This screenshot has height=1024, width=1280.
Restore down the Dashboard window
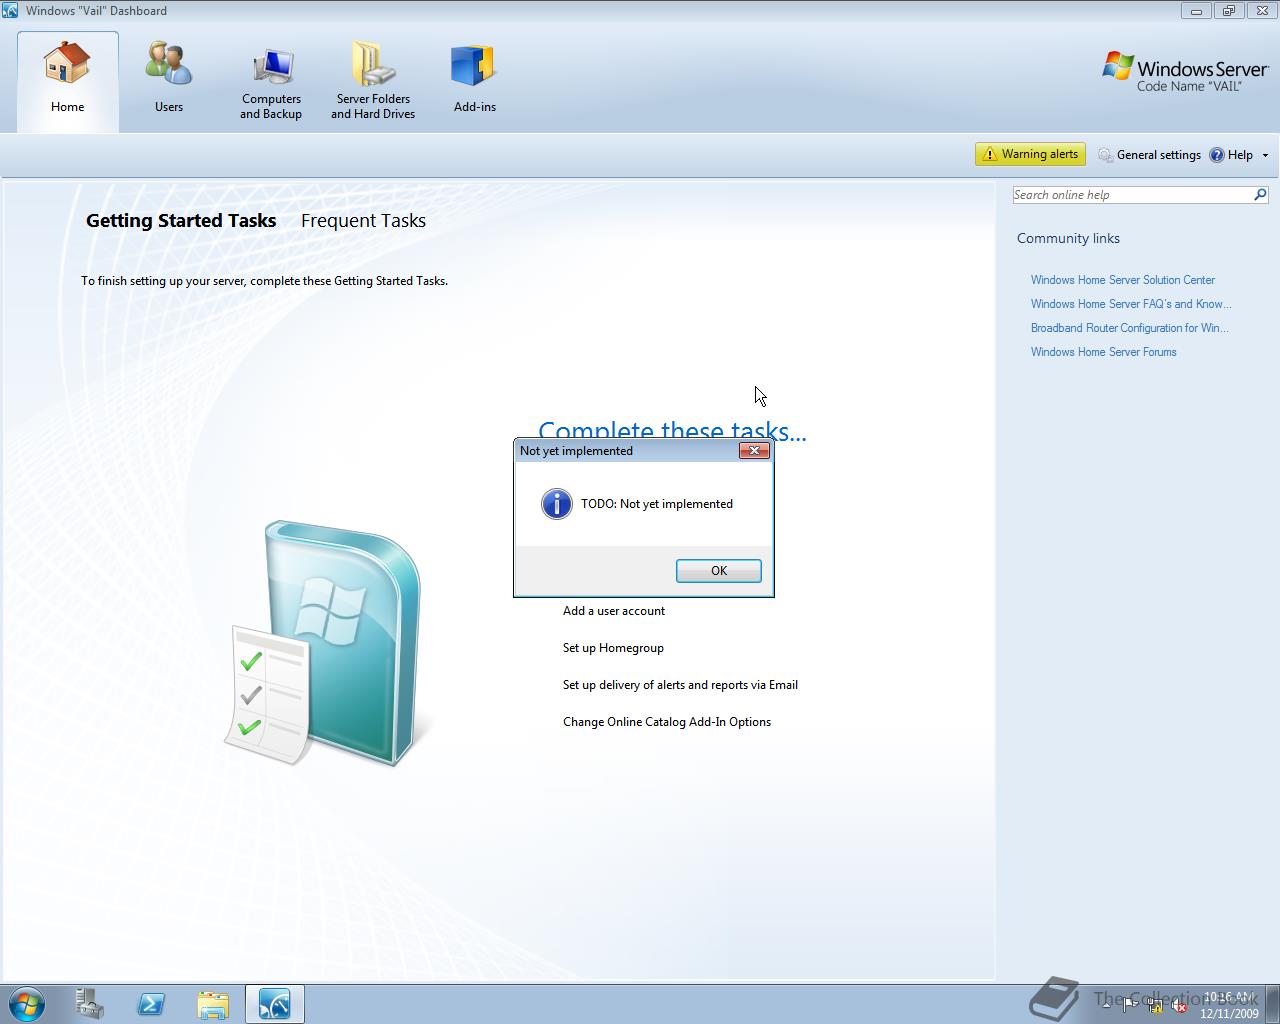point(1229,11)
